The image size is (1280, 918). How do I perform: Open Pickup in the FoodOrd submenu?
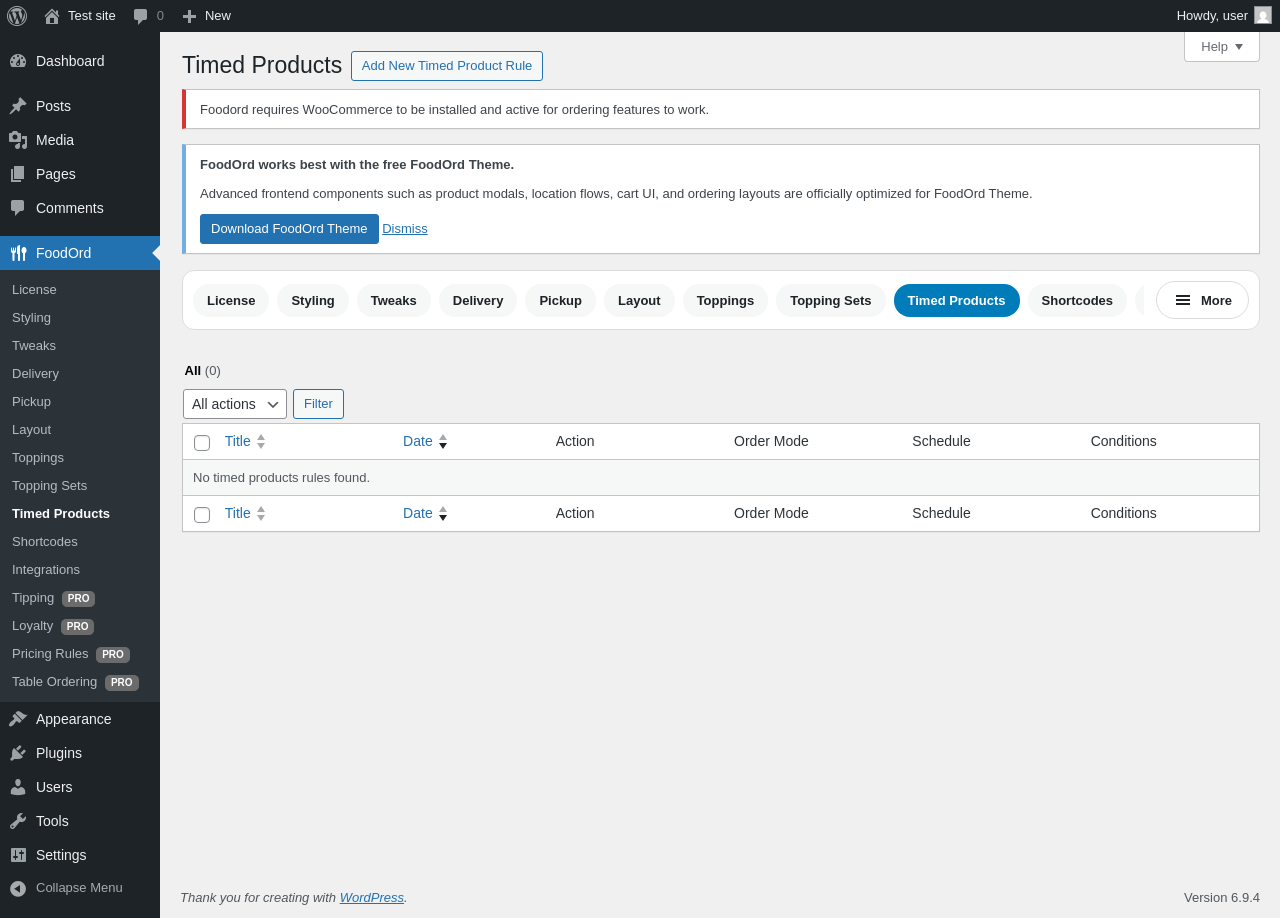(31, 402)
